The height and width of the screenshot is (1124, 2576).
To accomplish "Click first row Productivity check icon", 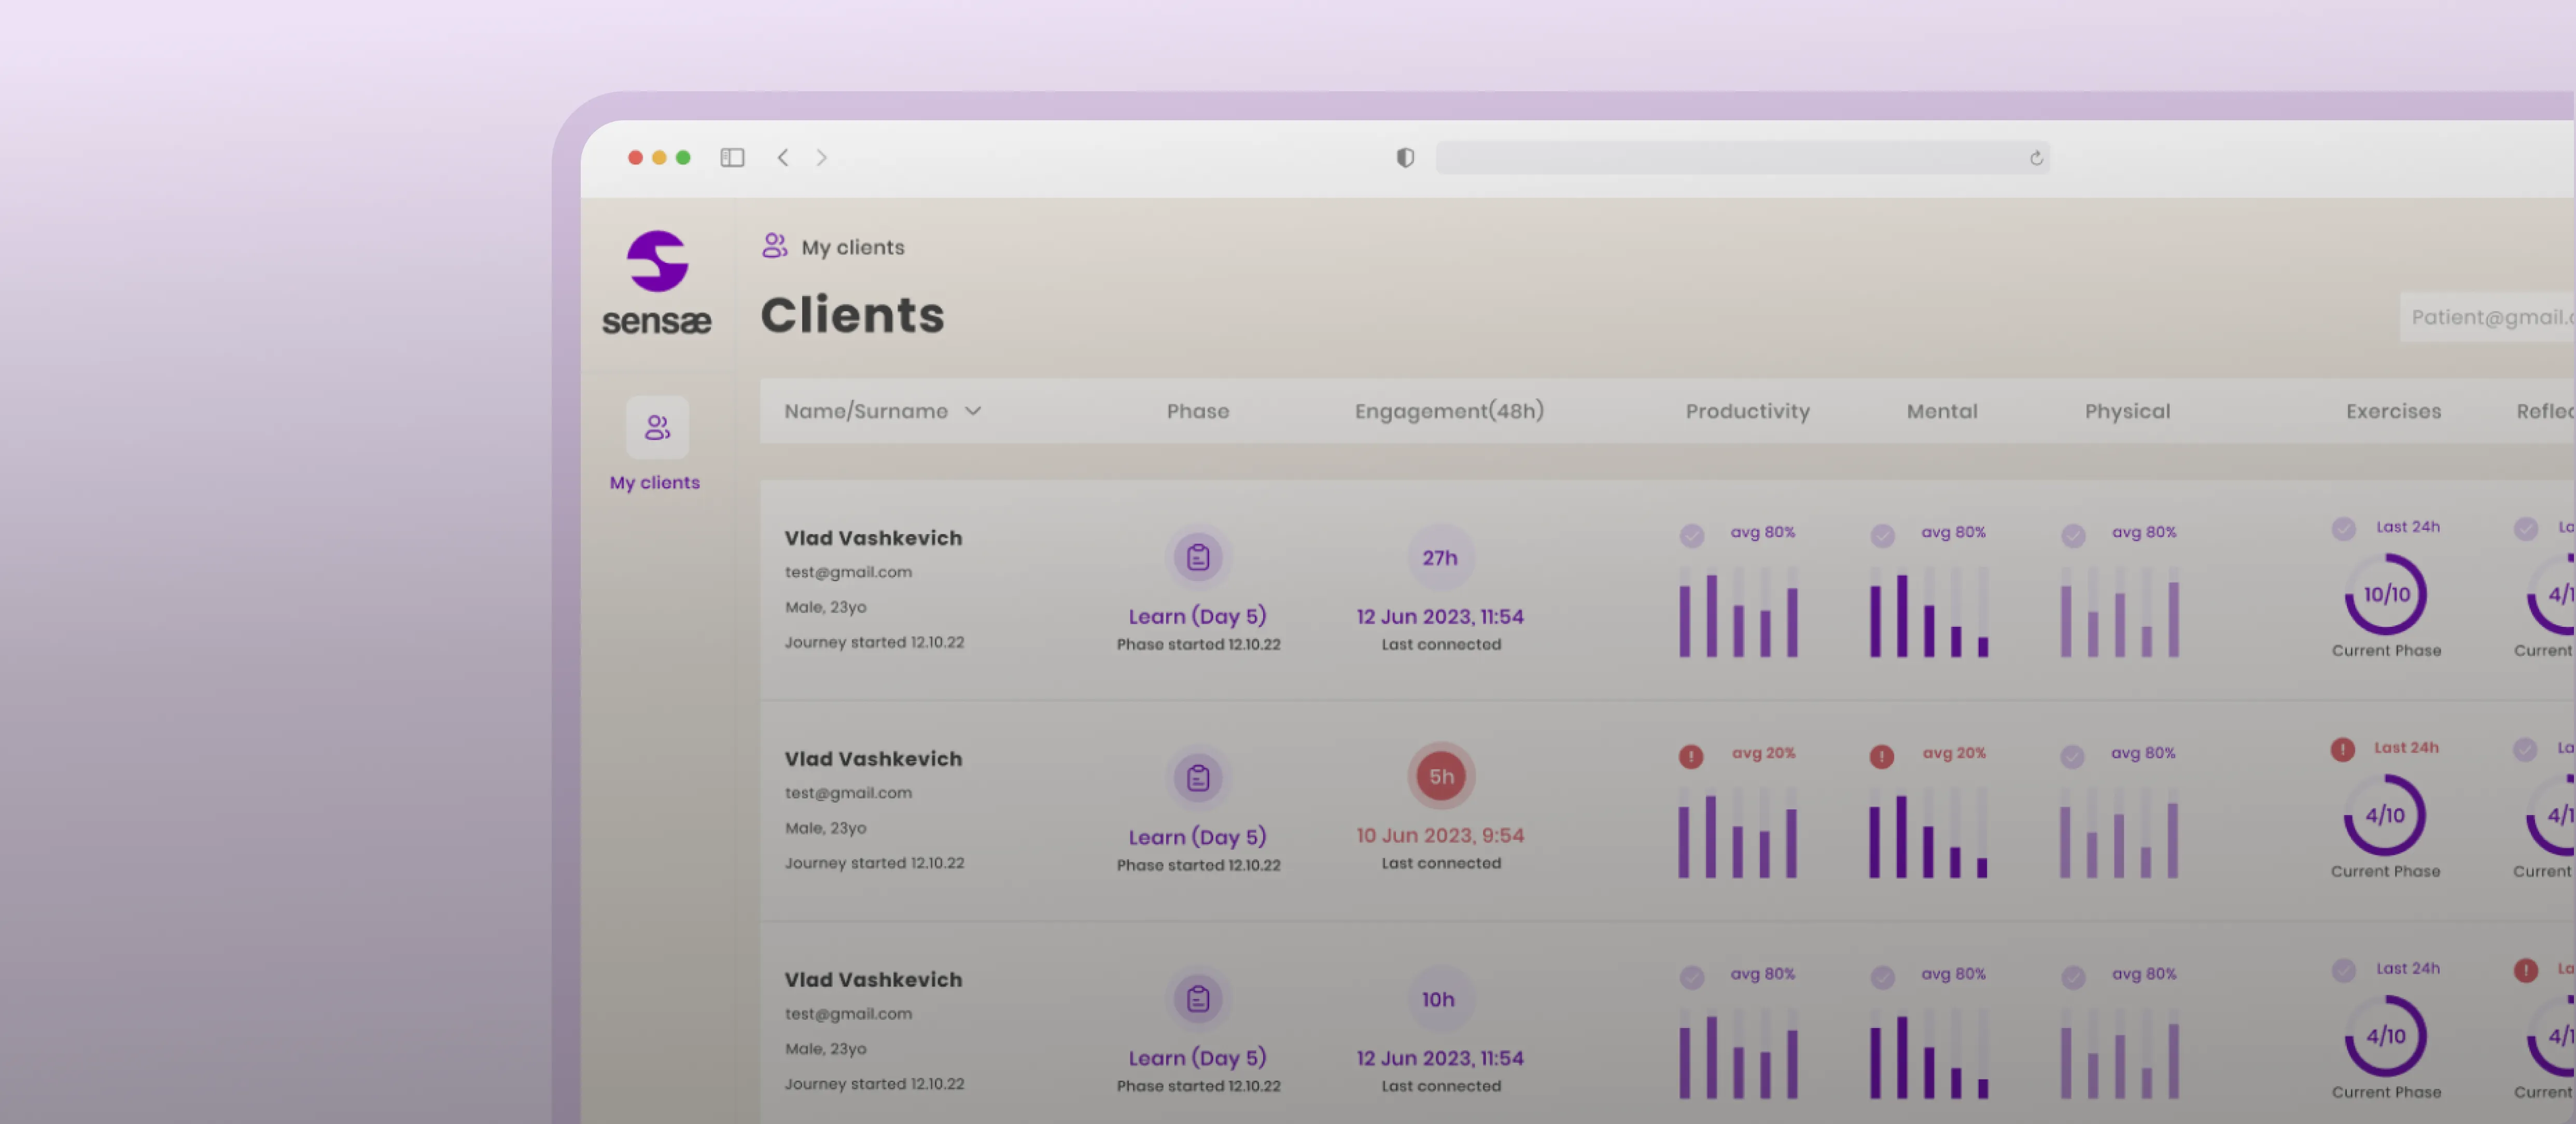I will [x=1692, y=536].
